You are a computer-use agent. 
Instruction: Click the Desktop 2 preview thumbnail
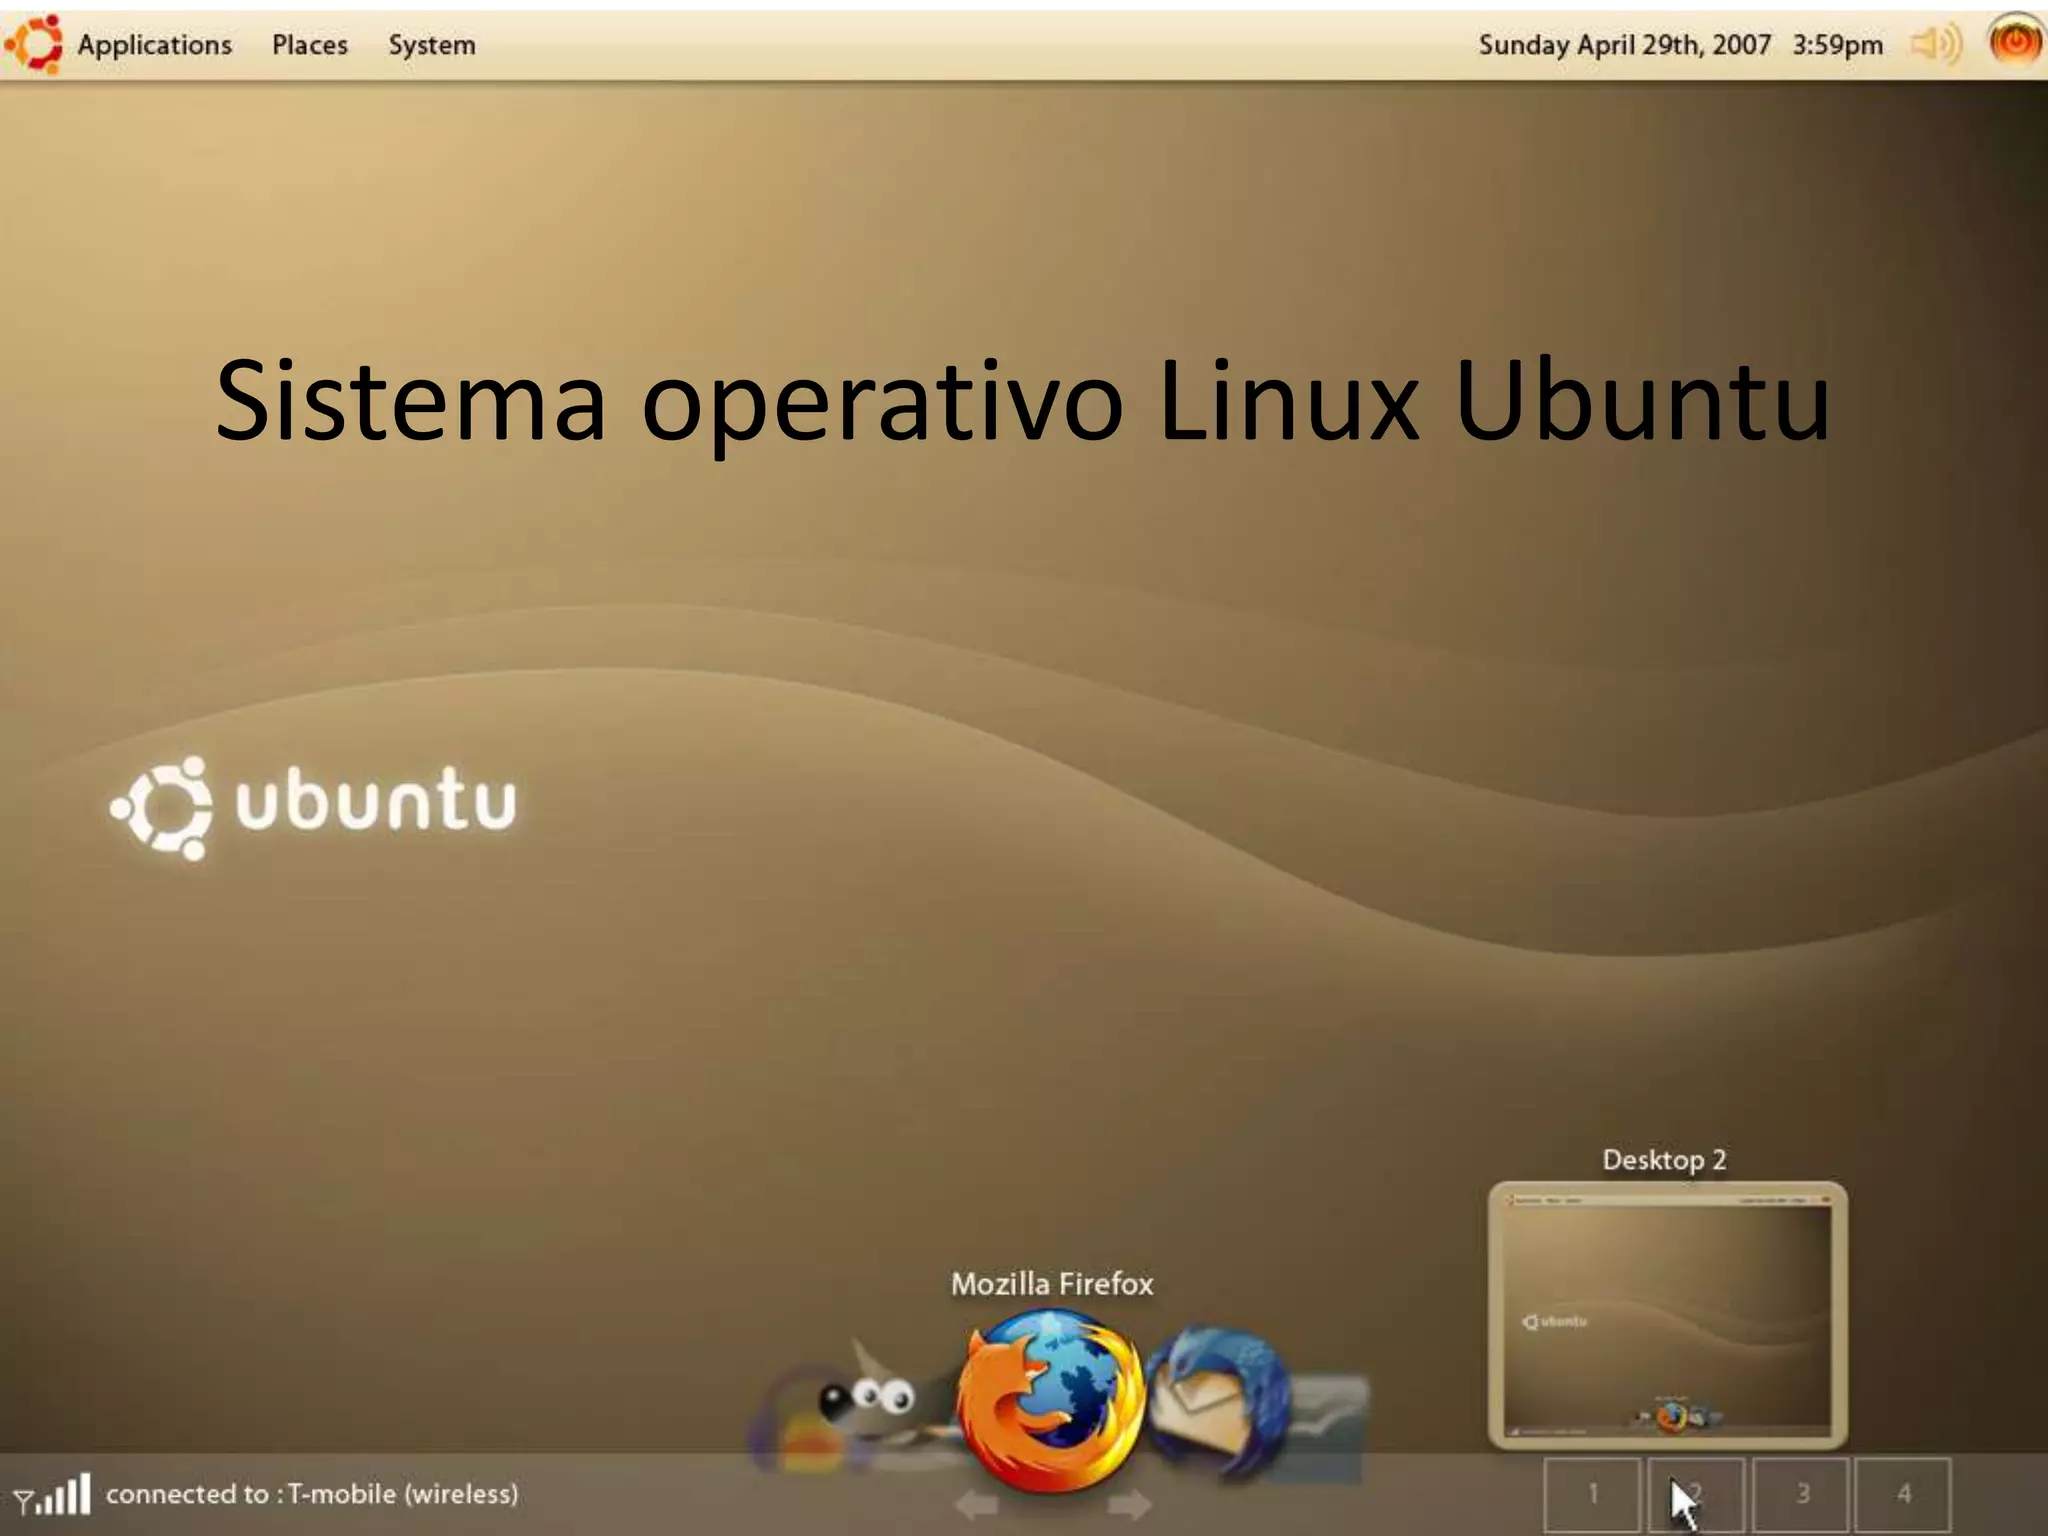click(x=1667, y=1315)
